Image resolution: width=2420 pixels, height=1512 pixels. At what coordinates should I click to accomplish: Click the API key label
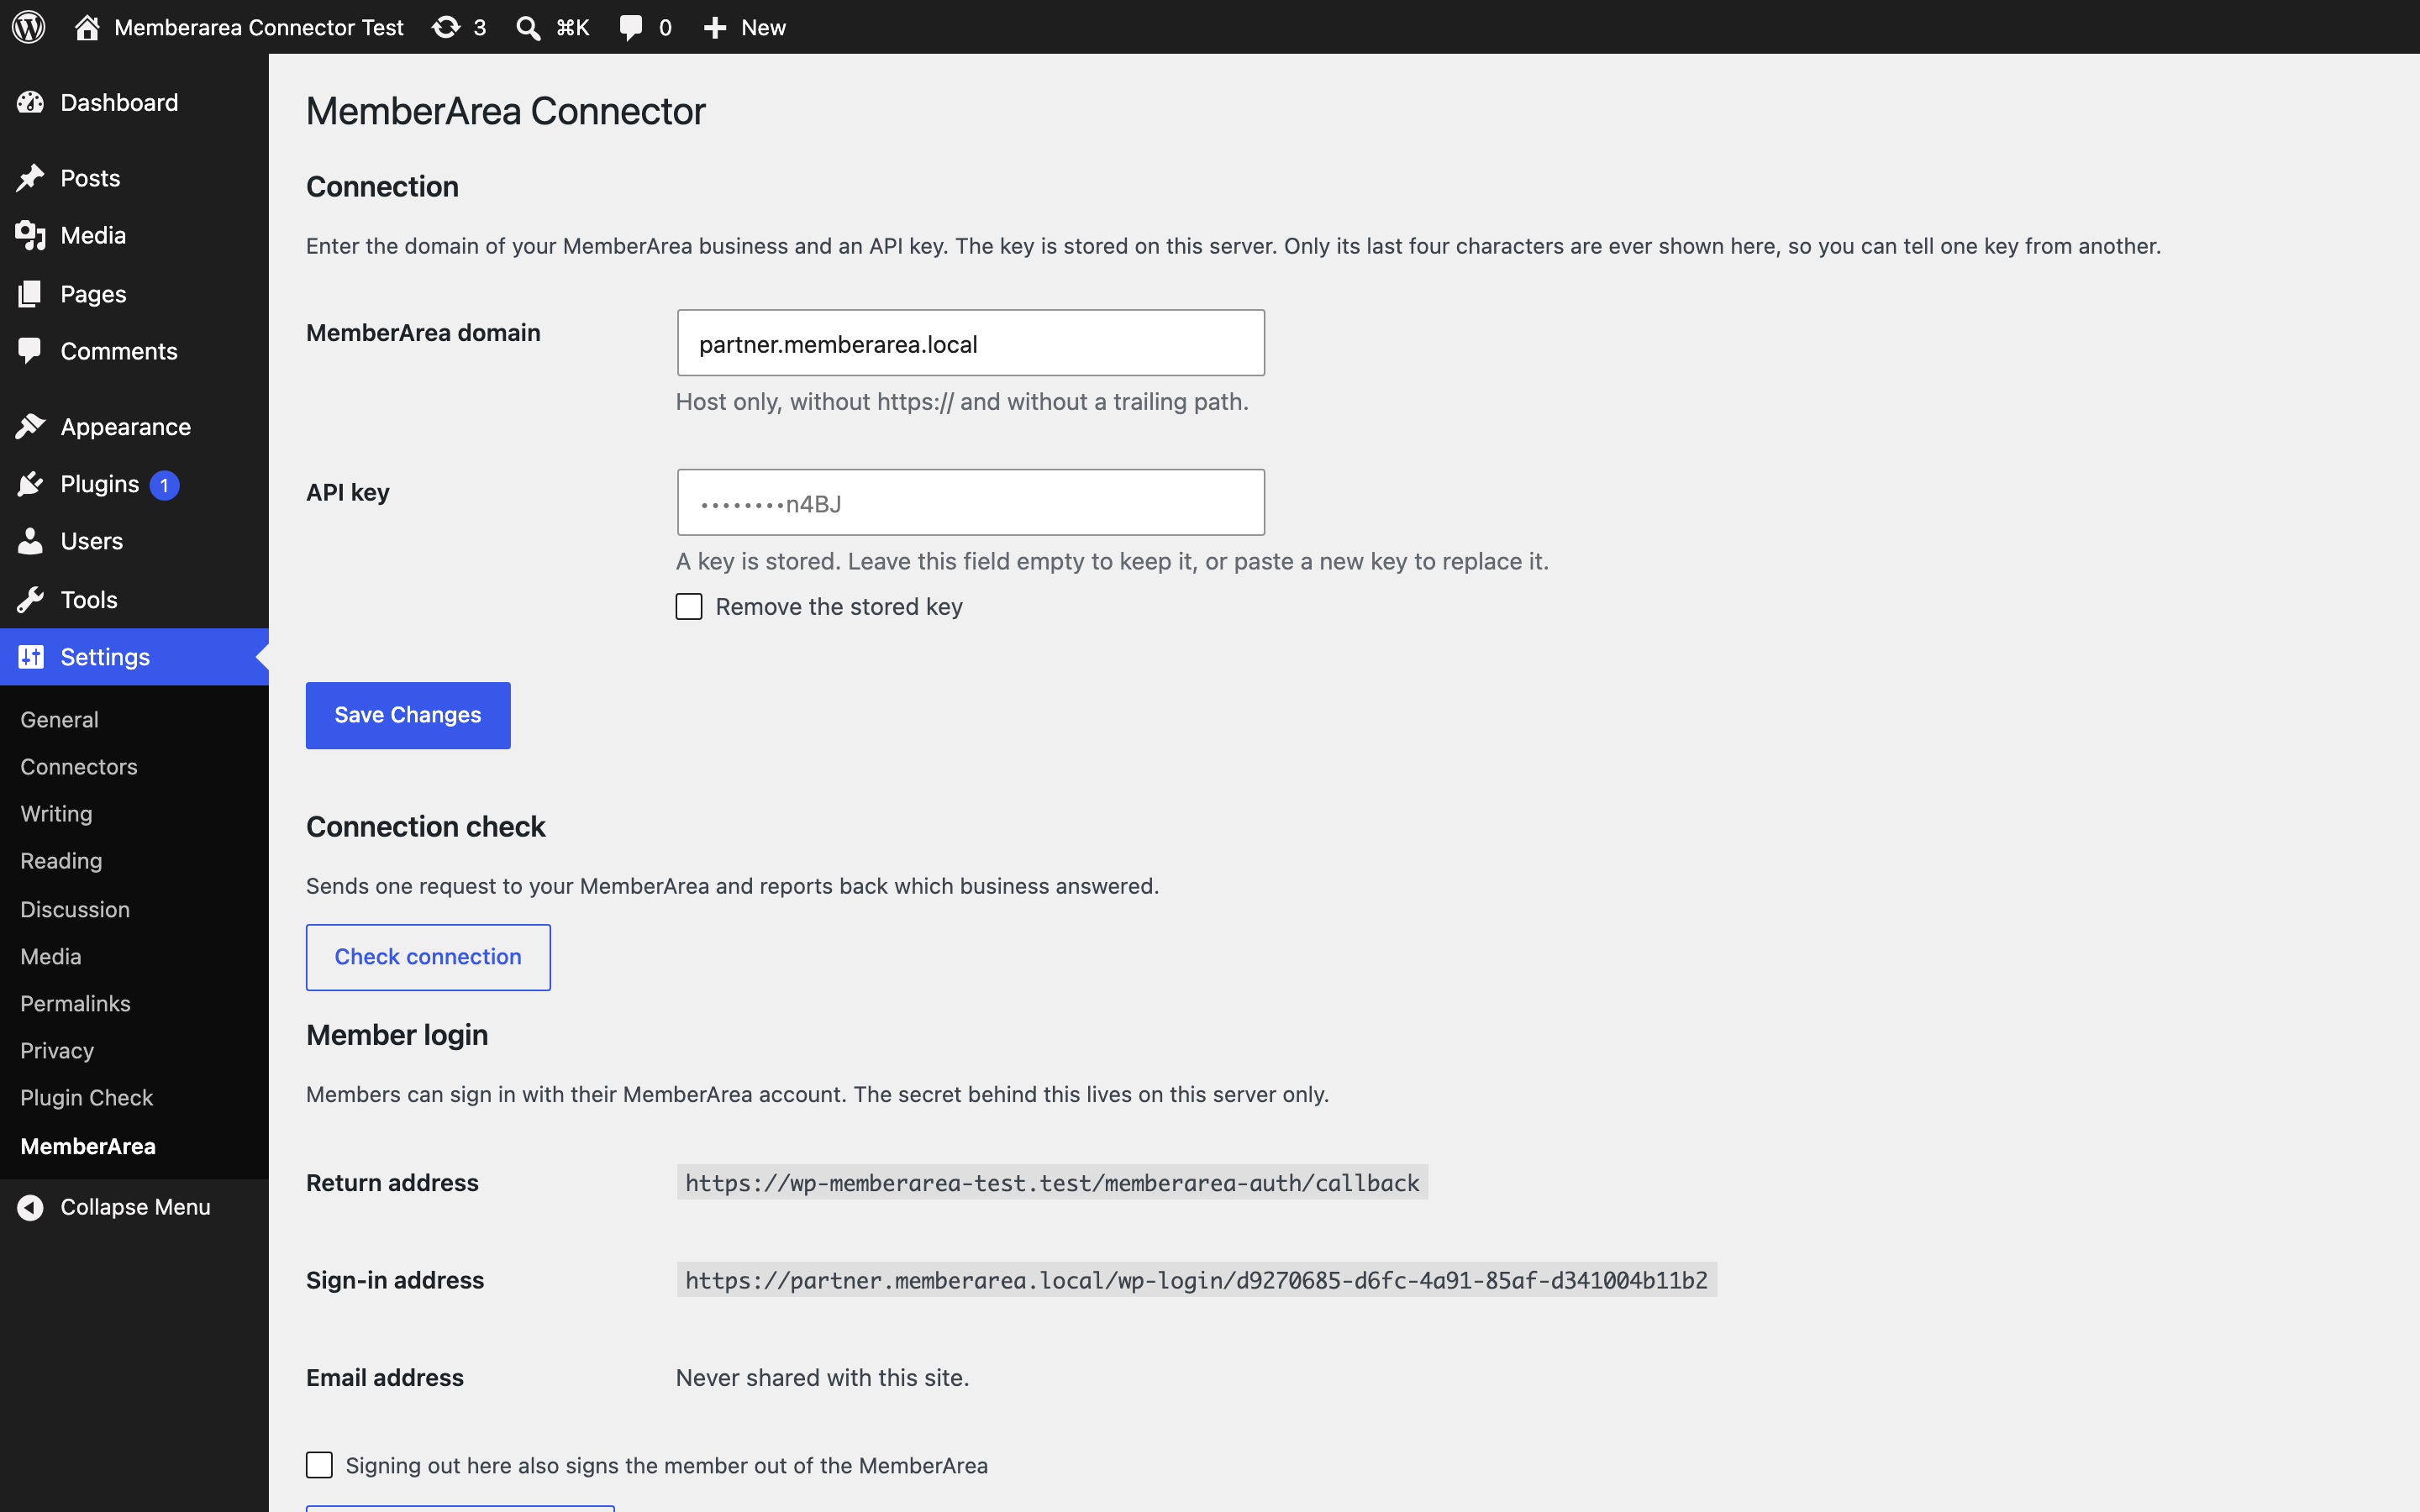(x=348, y=492)
